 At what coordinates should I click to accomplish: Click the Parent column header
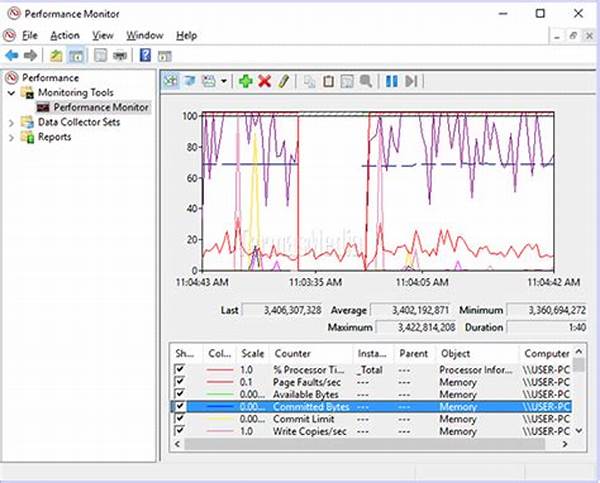[415, 353]
